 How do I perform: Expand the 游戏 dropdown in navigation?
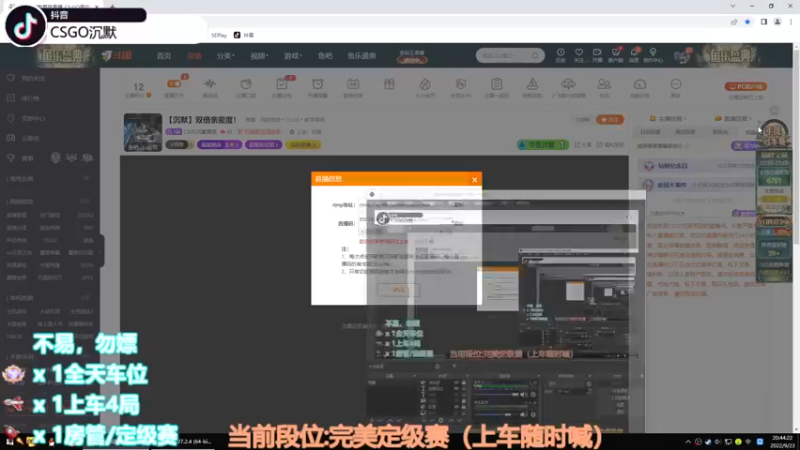(x=293, y=56)
